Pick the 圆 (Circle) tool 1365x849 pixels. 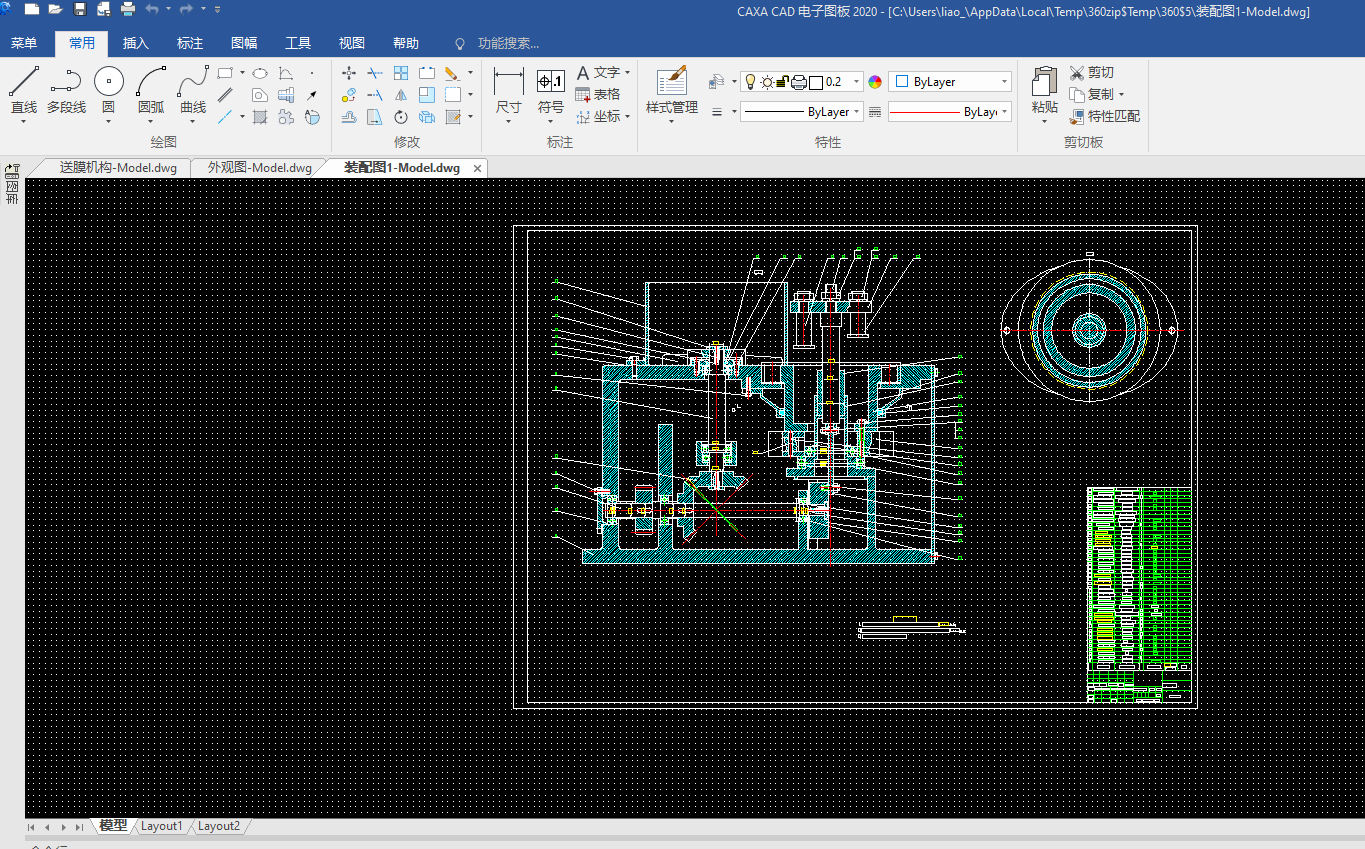click(x=109, y=82)
